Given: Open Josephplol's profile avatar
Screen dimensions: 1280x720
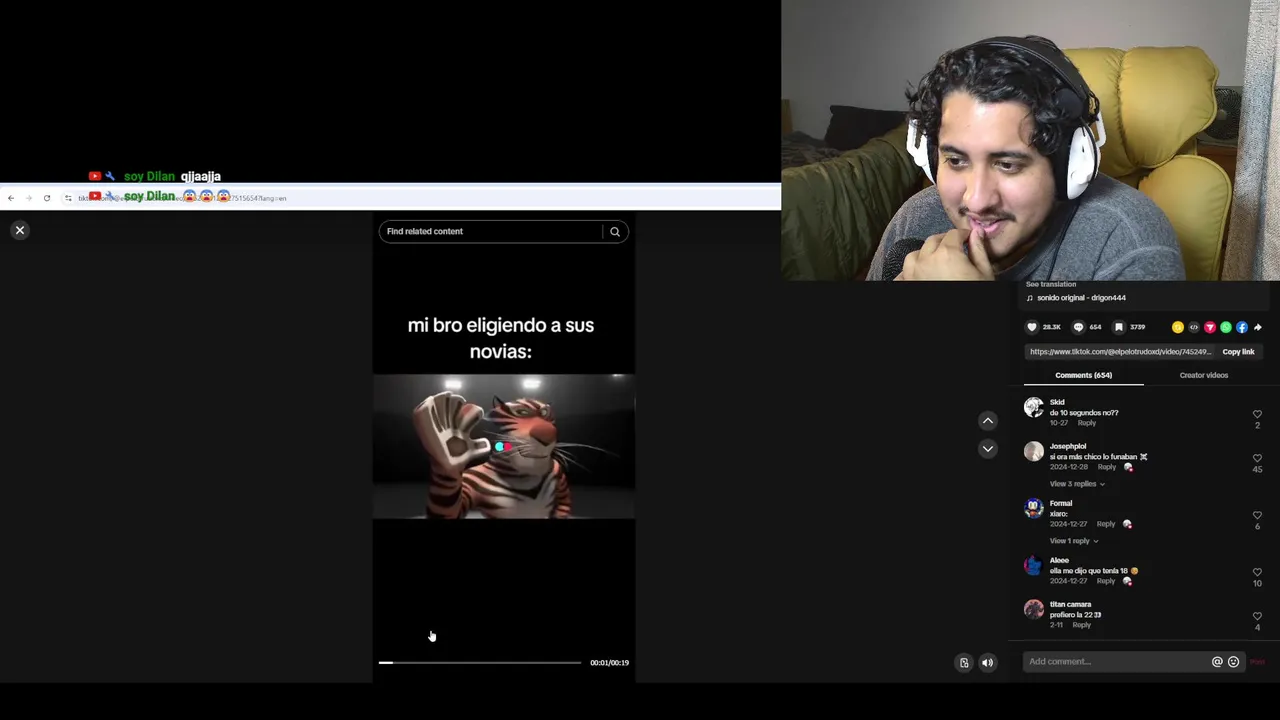Looking at the screenshot, I should coord(1034,451).
